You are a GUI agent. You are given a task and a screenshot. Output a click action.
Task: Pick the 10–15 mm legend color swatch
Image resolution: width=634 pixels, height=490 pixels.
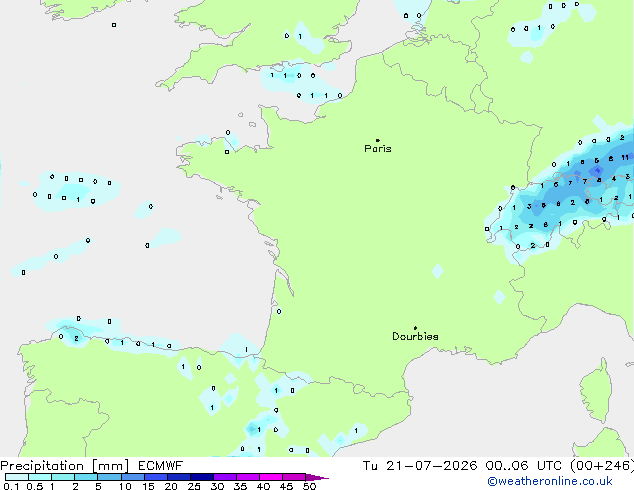point(132,477)
